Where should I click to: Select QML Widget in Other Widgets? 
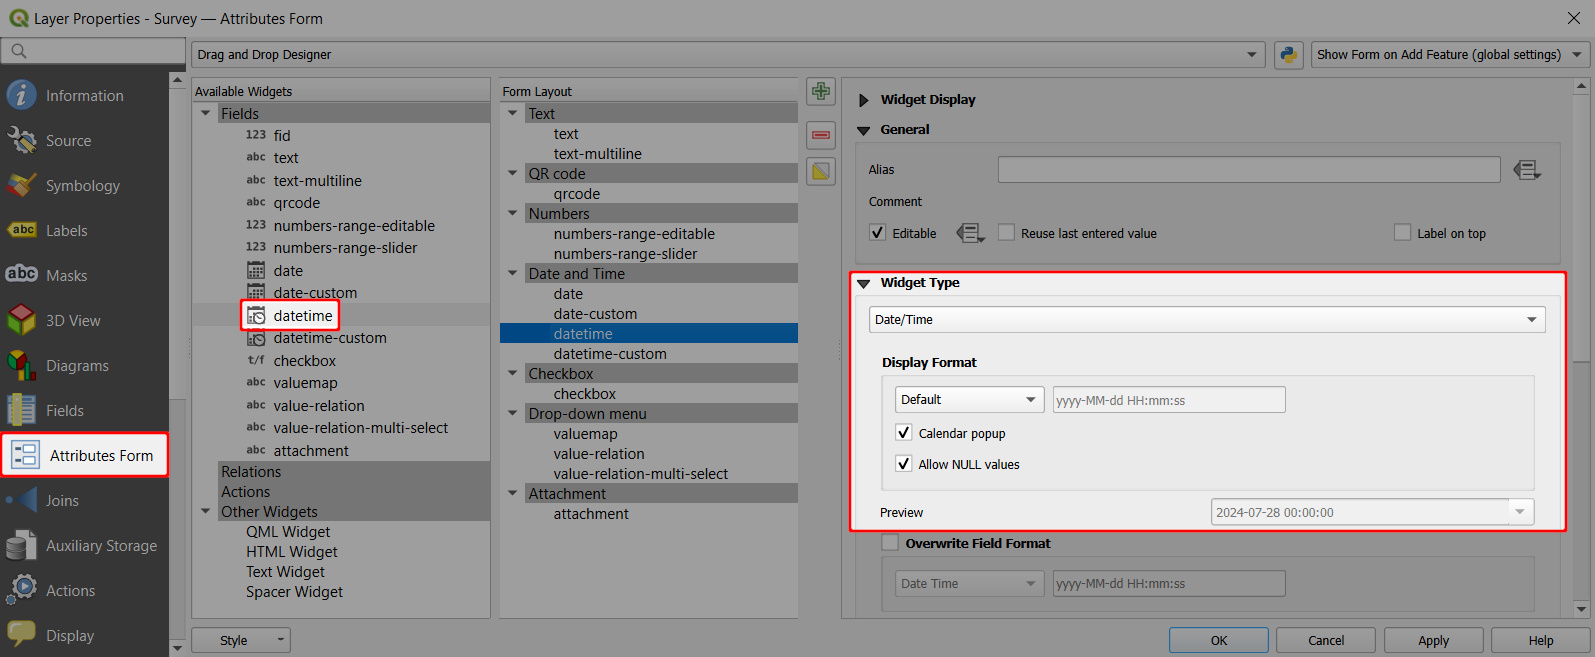point(288,531)
